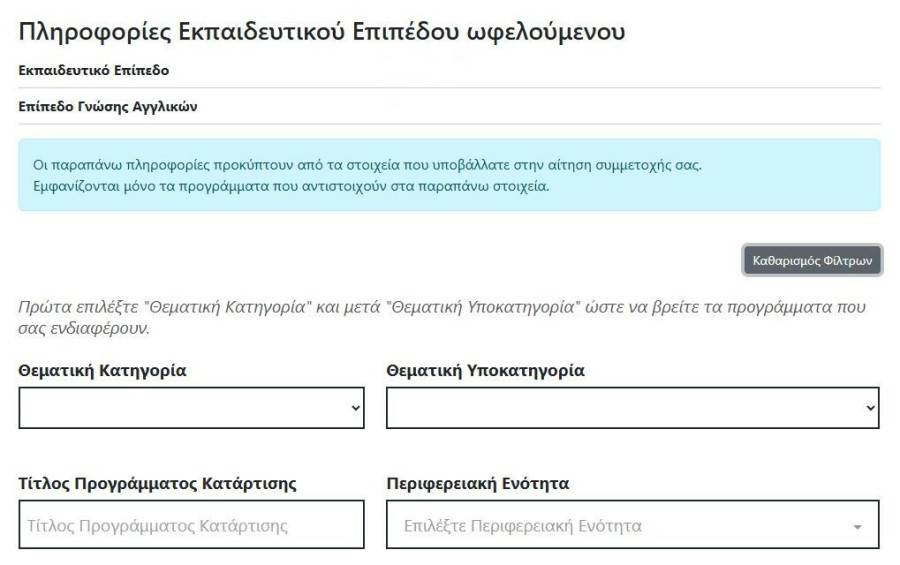
Task: Click the caret icon in Περιφερειακή Ενότητα field
Action: point(857,527)
